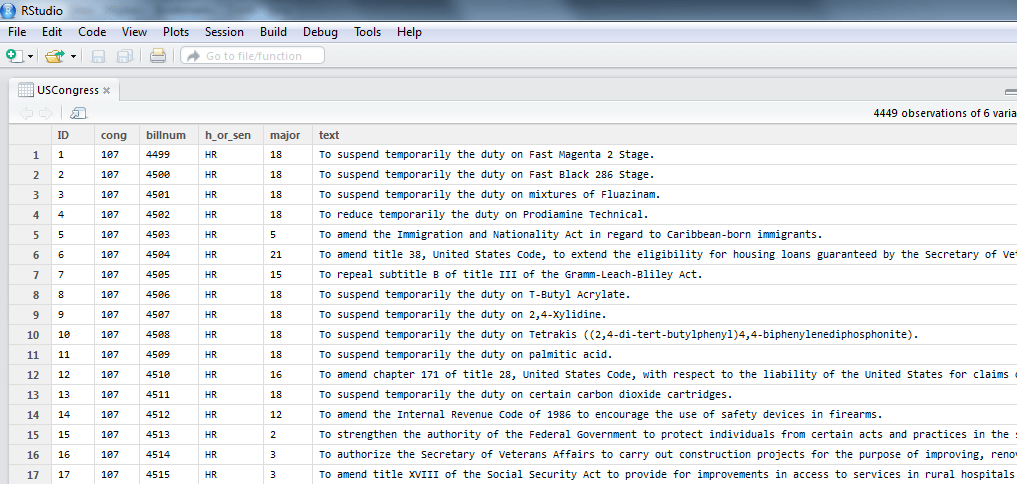Viewport: 1017px width, 484px height.
Task: Open the Plots menu
Action: point(176,32)
